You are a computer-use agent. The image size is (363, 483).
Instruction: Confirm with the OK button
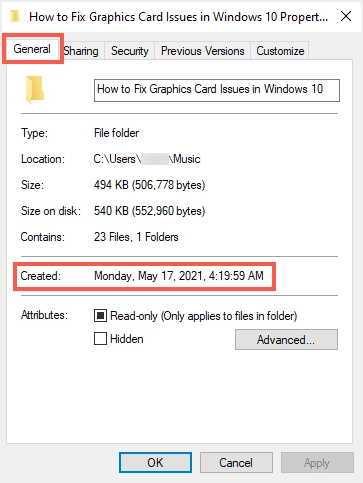click(155, 463)
